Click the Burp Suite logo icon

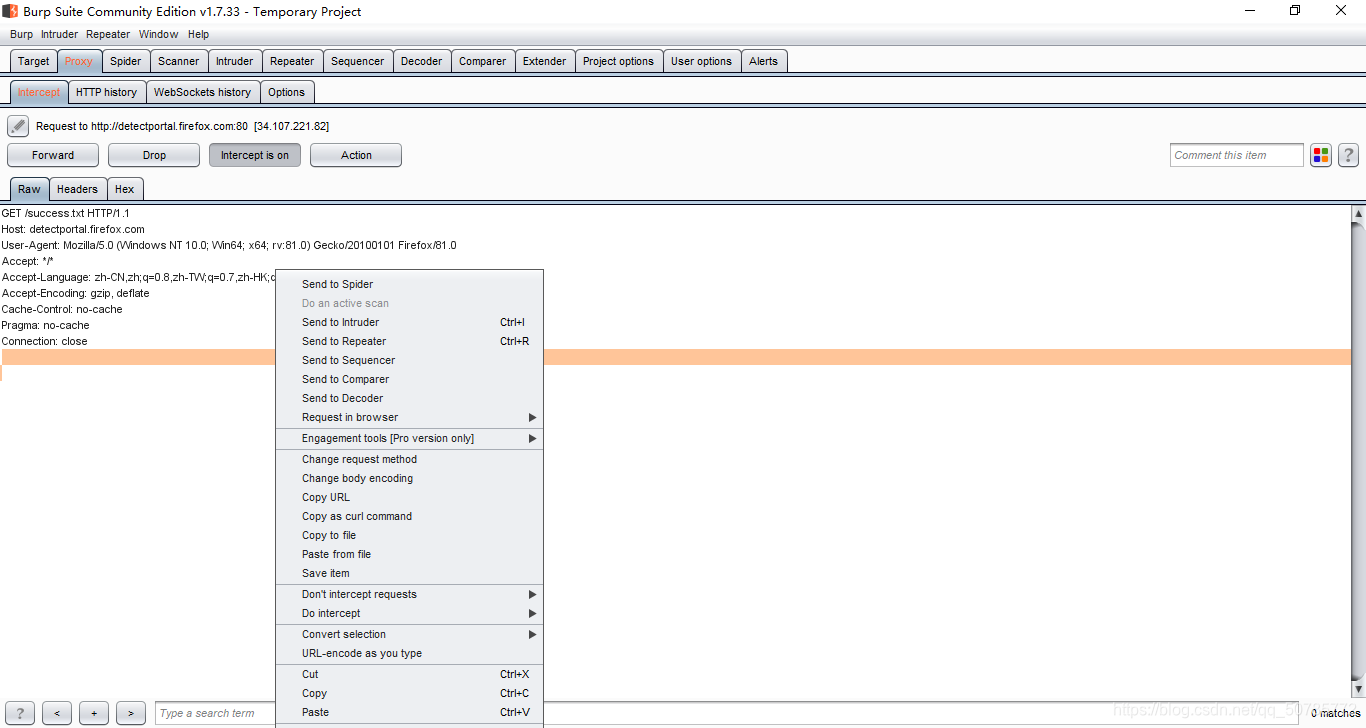tap(10, 11)
